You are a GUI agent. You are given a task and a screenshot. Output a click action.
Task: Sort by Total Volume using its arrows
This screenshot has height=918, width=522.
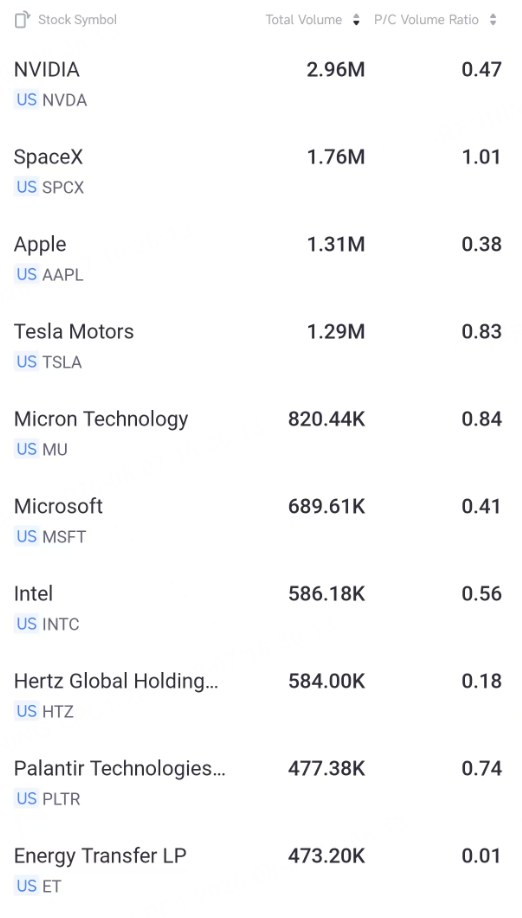tap(356, 20)
